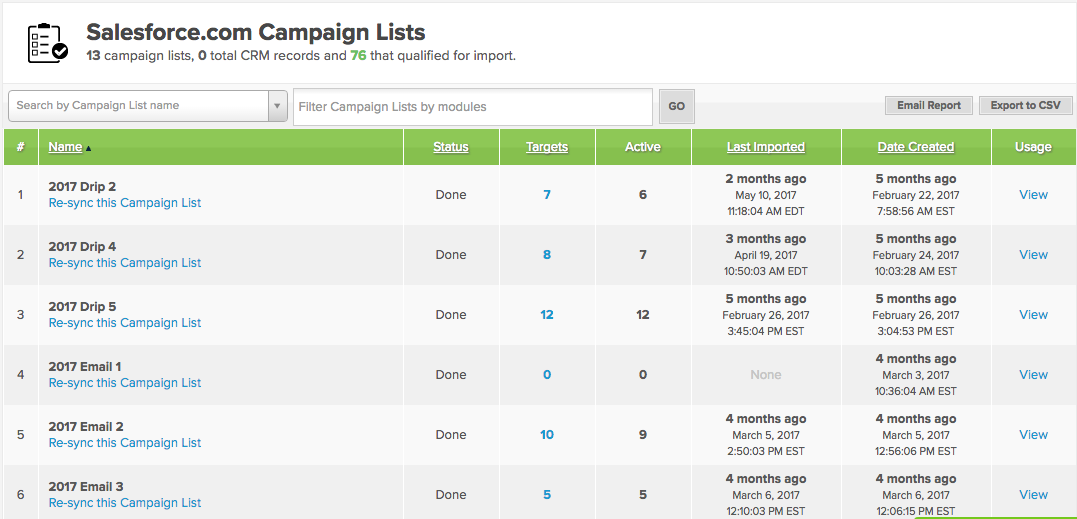Click the Active column header
This screenshot has width=1077, height=519.
643,147
